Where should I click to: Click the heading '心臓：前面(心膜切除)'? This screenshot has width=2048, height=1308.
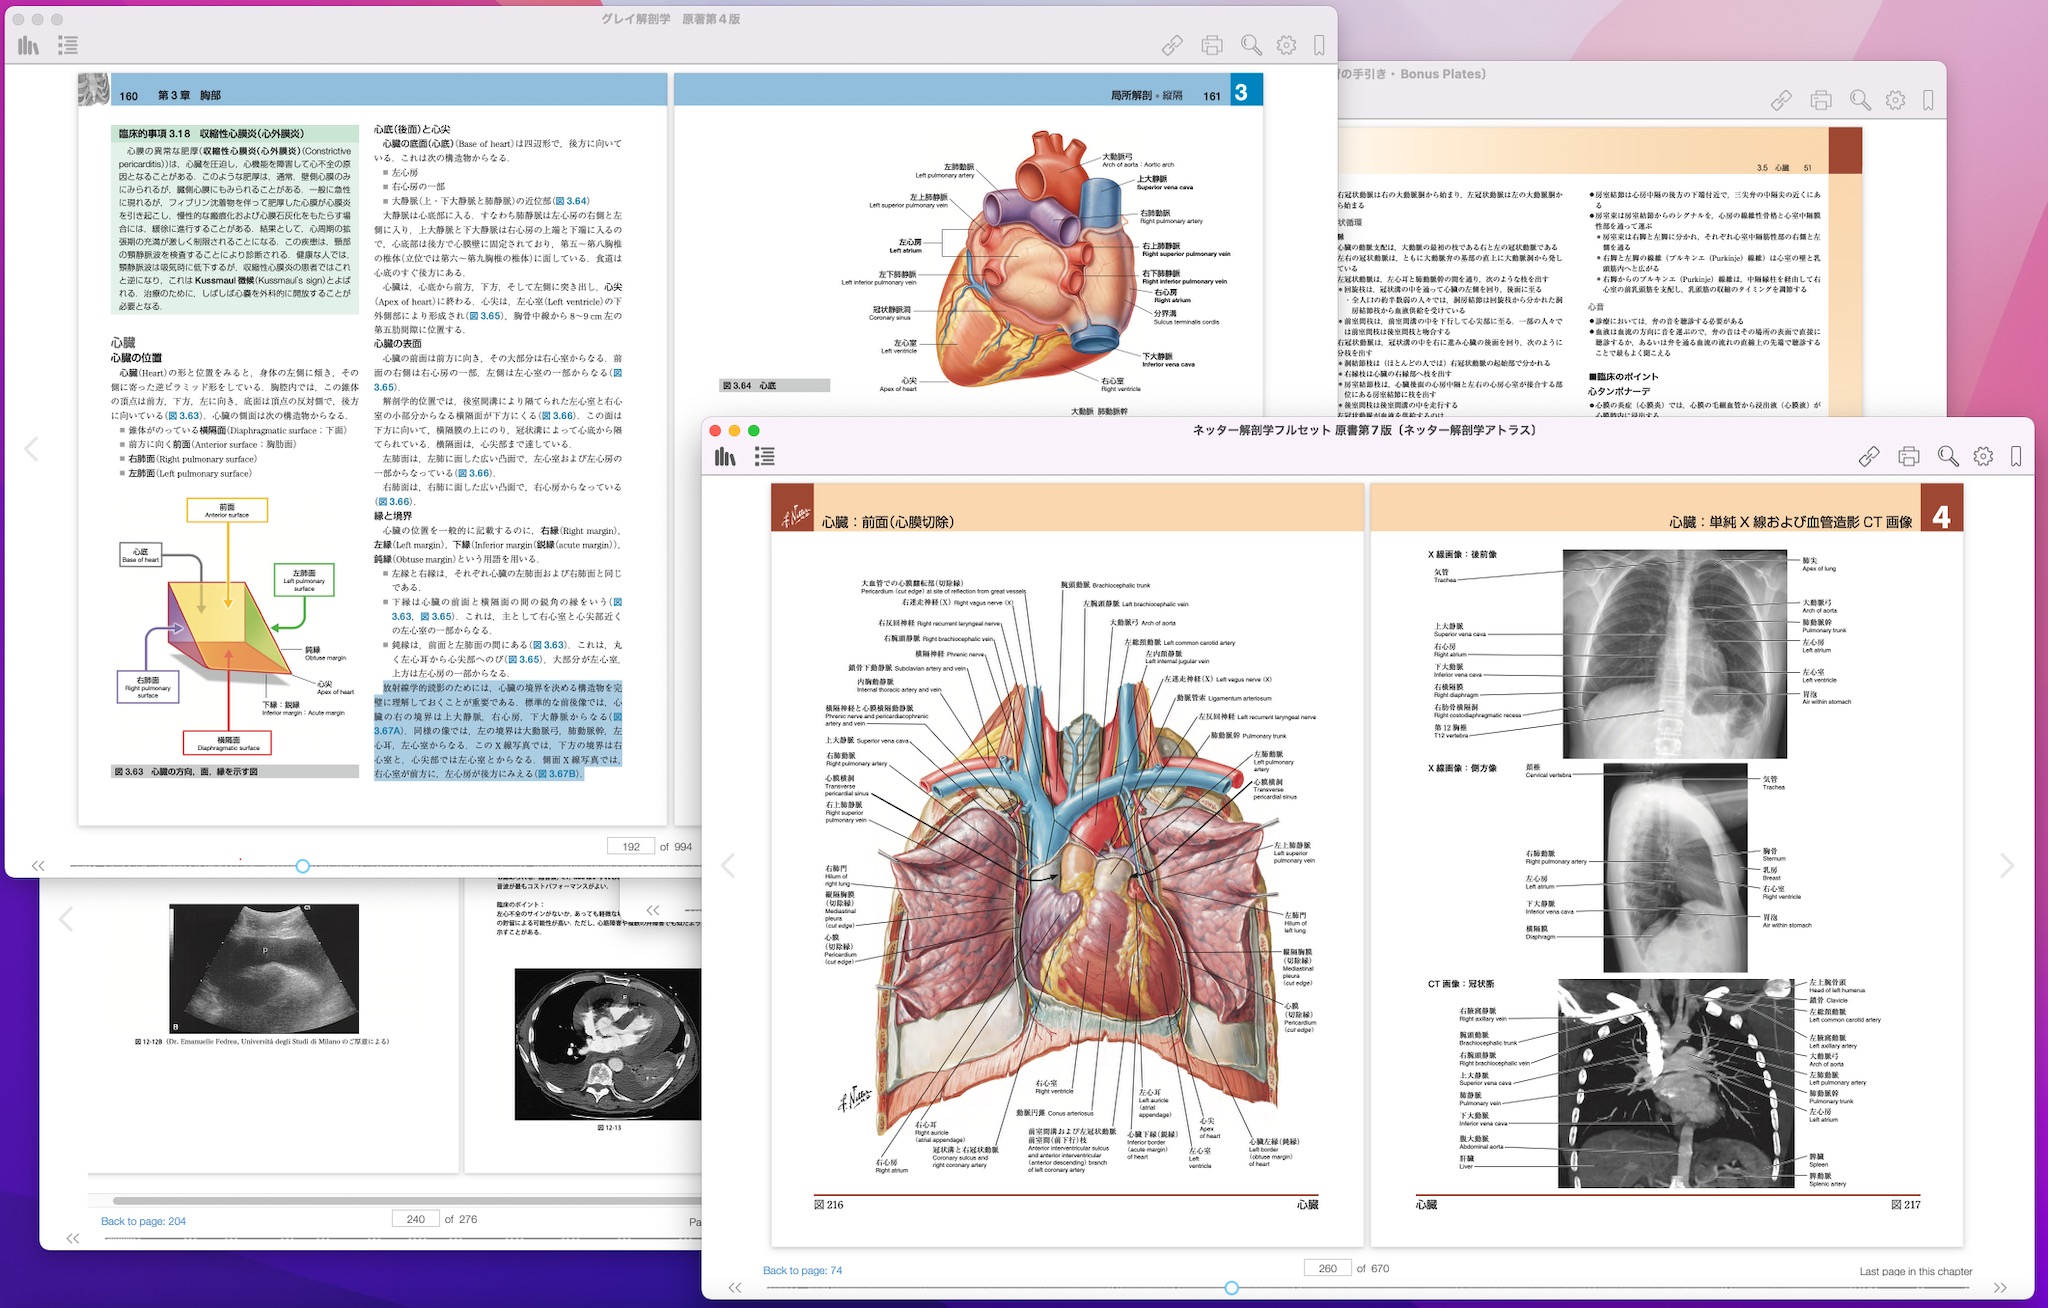[x=888, y=522]
